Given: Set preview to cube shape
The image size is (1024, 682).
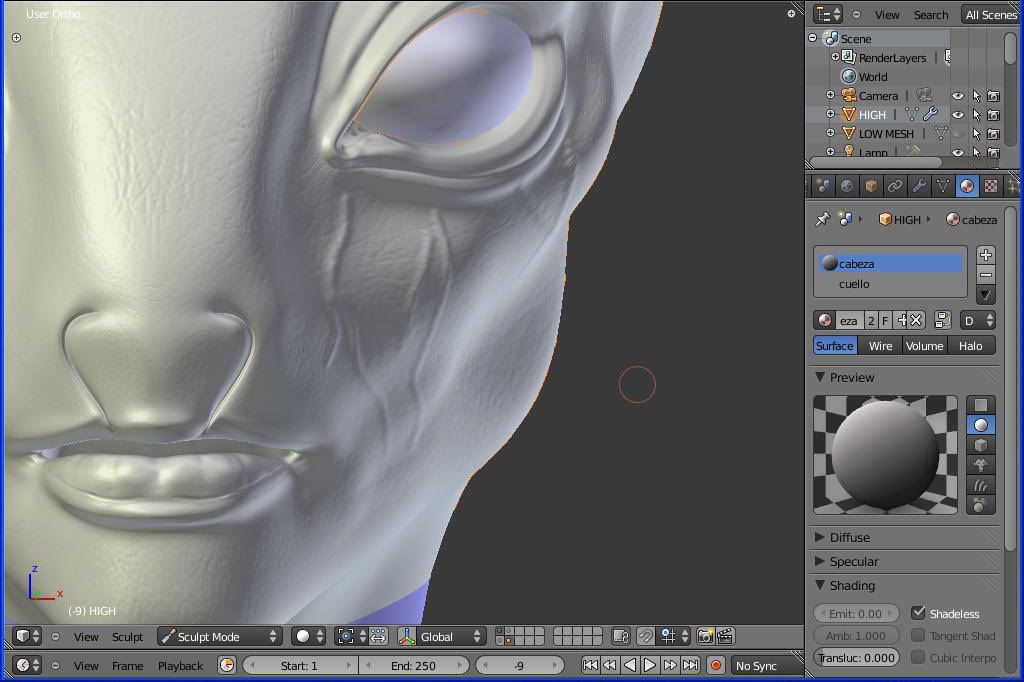Looking at the screenshot, I should coord(981,445).
